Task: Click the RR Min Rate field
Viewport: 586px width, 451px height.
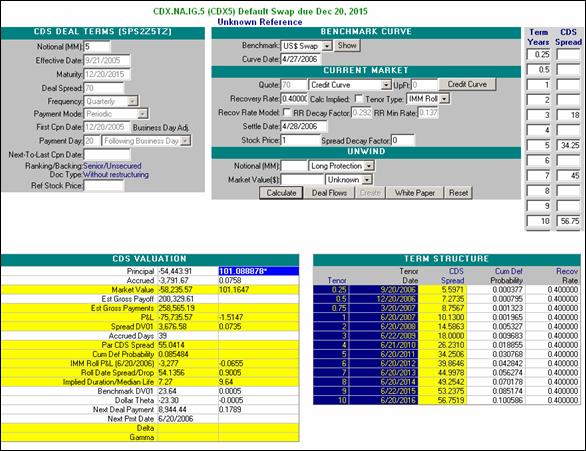Action: (x=428, y=112)
